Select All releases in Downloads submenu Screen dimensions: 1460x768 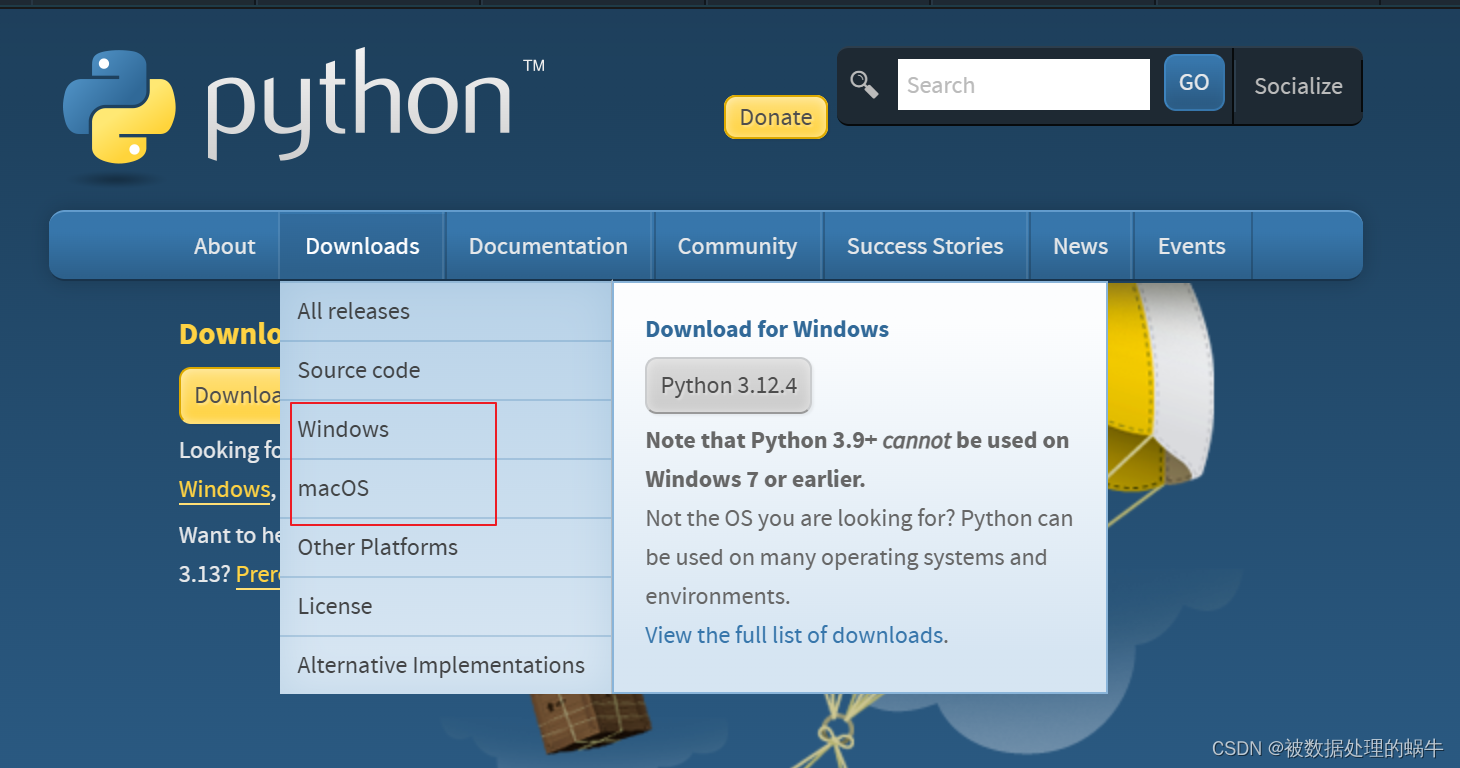click(446, 311)
